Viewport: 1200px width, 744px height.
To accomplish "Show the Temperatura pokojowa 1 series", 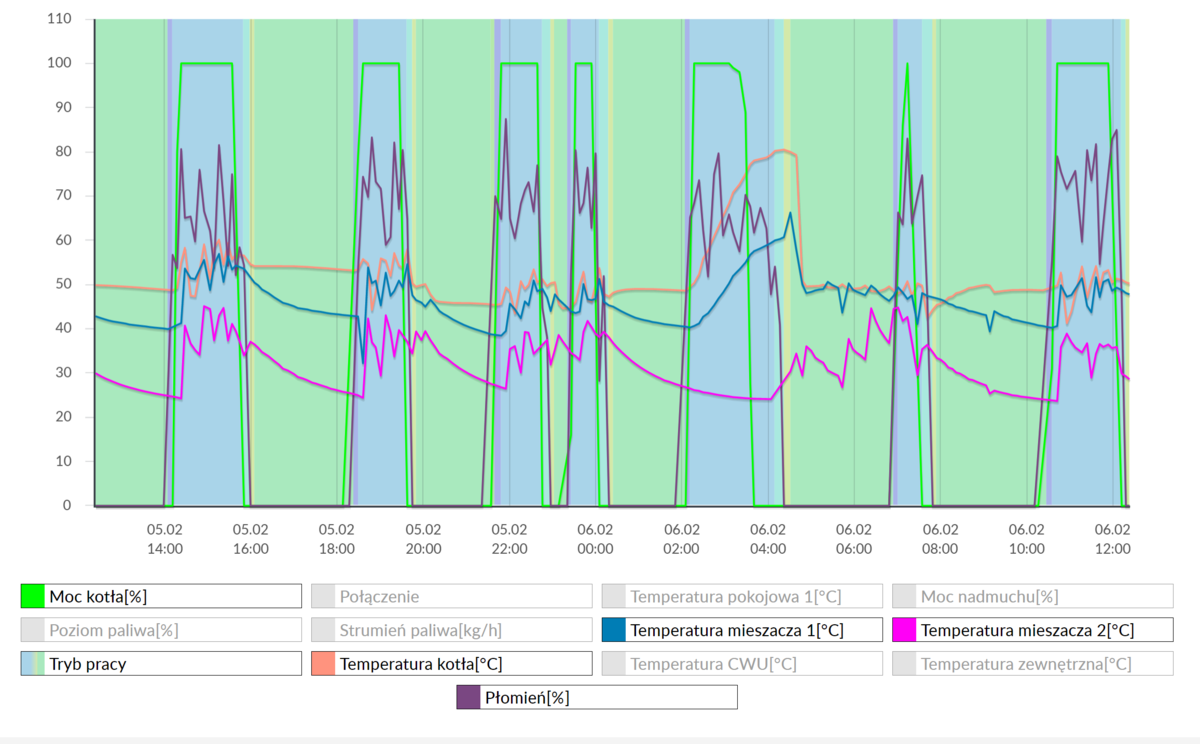I will pos(735,596).
